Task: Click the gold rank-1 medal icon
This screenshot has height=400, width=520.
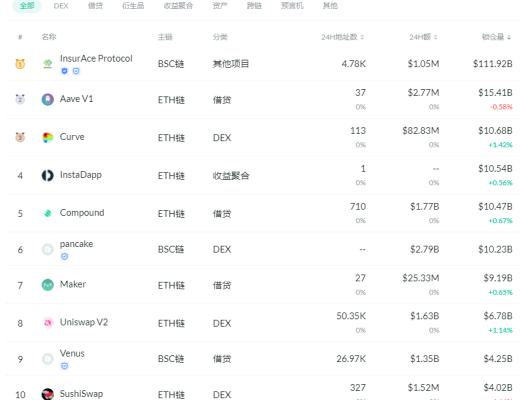Action: click(20, 63)
